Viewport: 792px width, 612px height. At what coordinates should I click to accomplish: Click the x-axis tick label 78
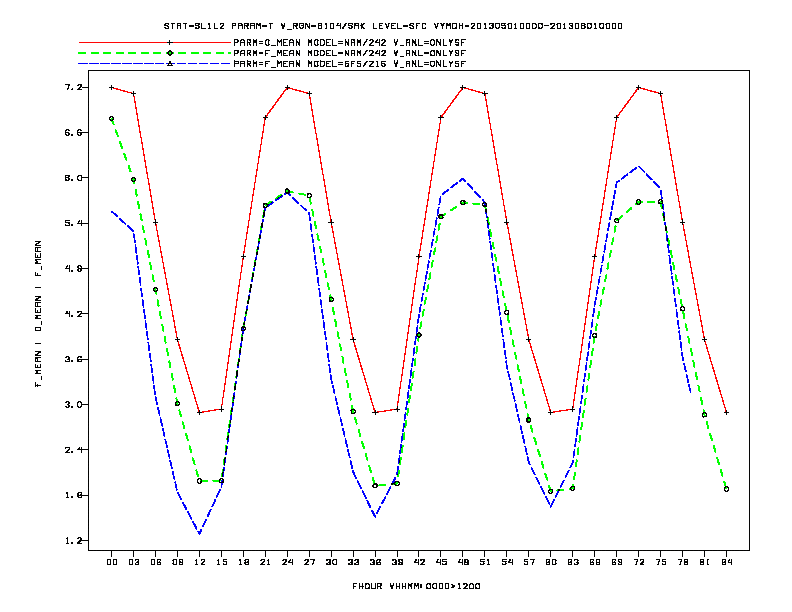682,562
